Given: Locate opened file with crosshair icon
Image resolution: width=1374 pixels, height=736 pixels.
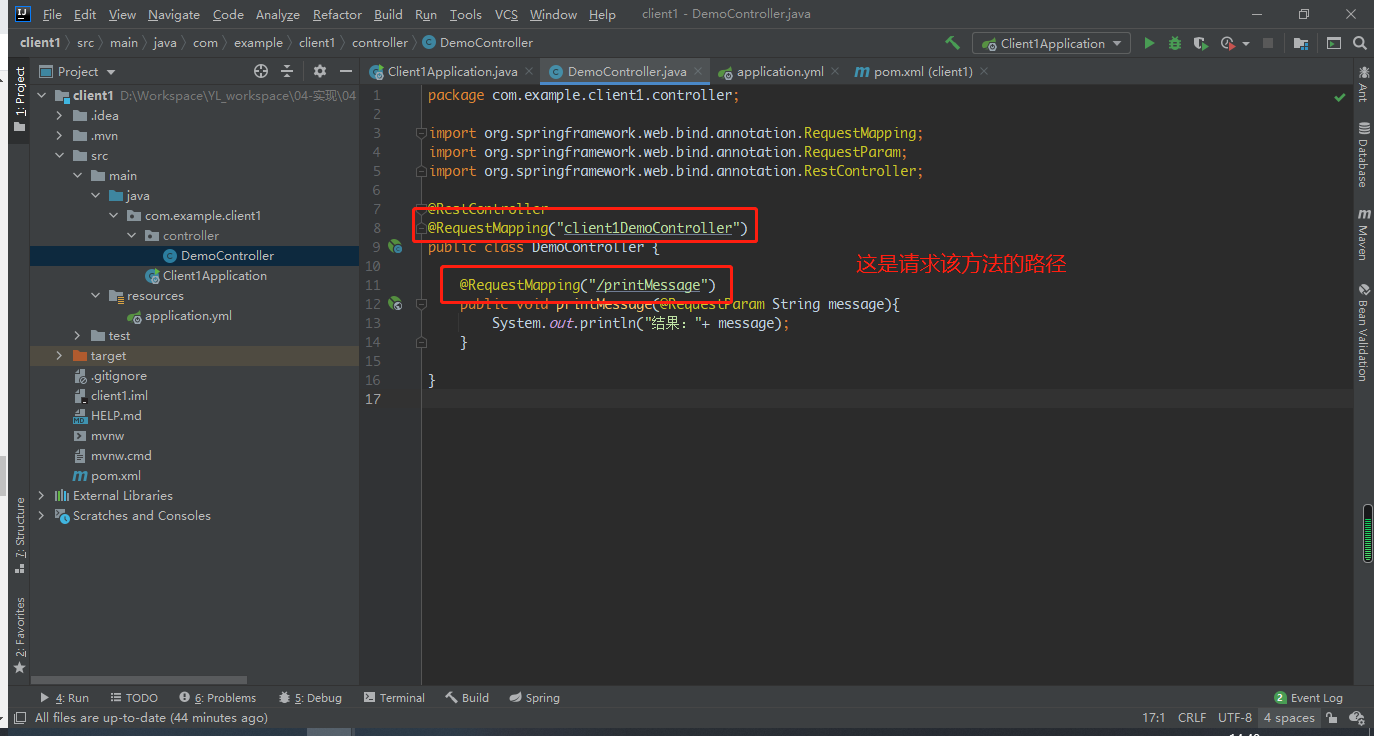Looking at the screenshot, I should coord(261,71).
